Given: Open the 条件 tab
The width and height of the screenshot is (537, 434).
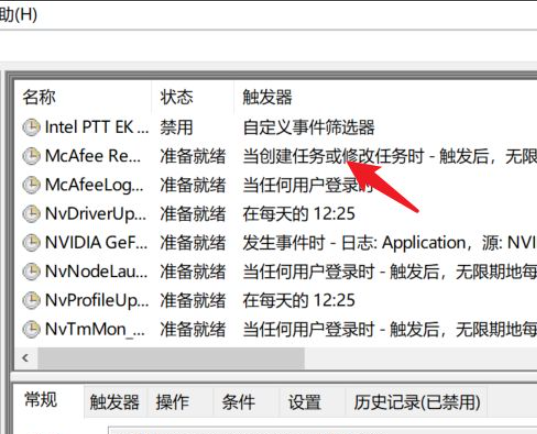Looking at the screenshot, I should [238, 402].
